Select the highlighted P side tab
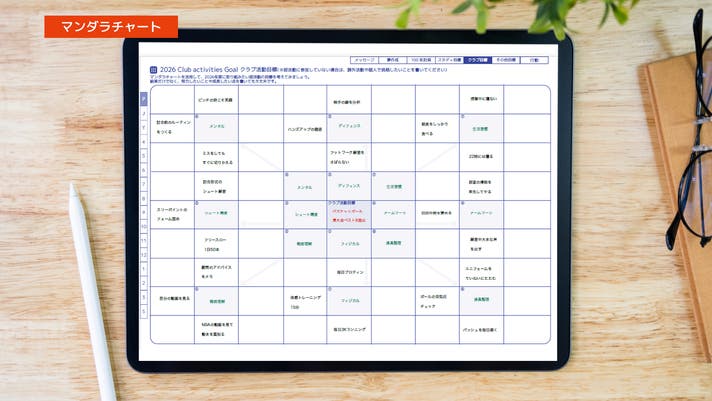Viewport: 712px width, 401px height. [x=144, y=98]
